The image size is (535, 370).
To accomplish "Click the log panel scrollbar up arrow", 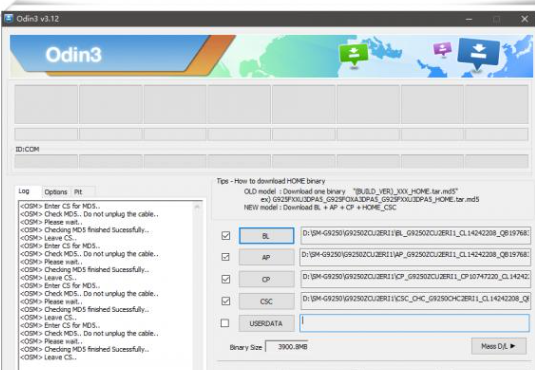I will (197, 207).
